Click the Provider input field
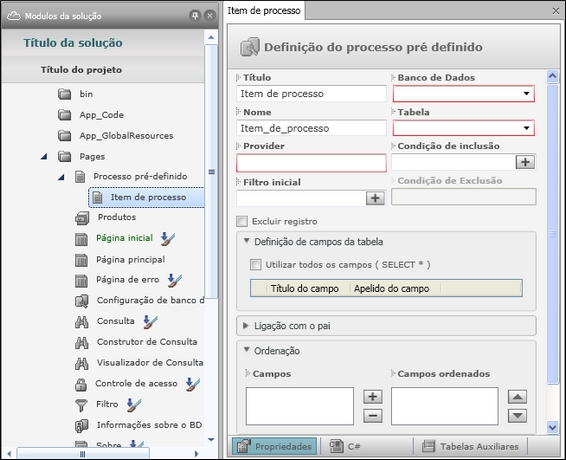This screenshot has height=460, width=566. pyautogui.click(x=311, y=163)
